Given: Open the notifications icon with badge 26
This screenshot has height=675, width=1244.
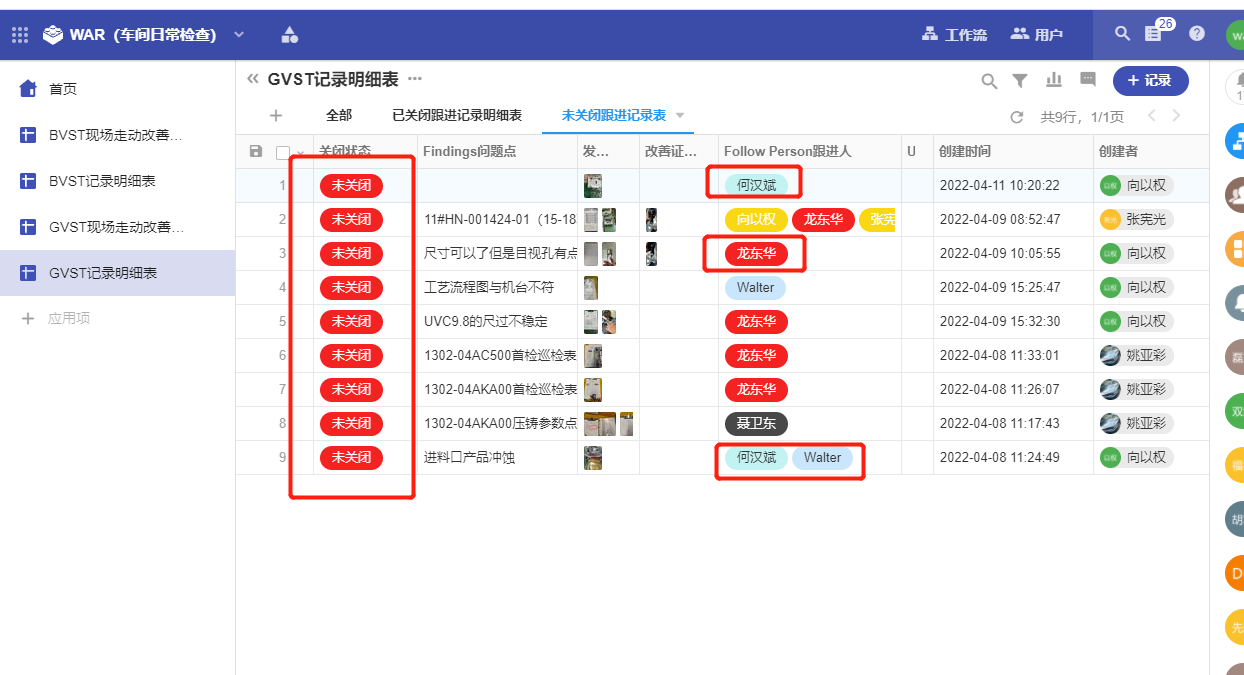Looking at the screenshot, I should [1153, 34].
